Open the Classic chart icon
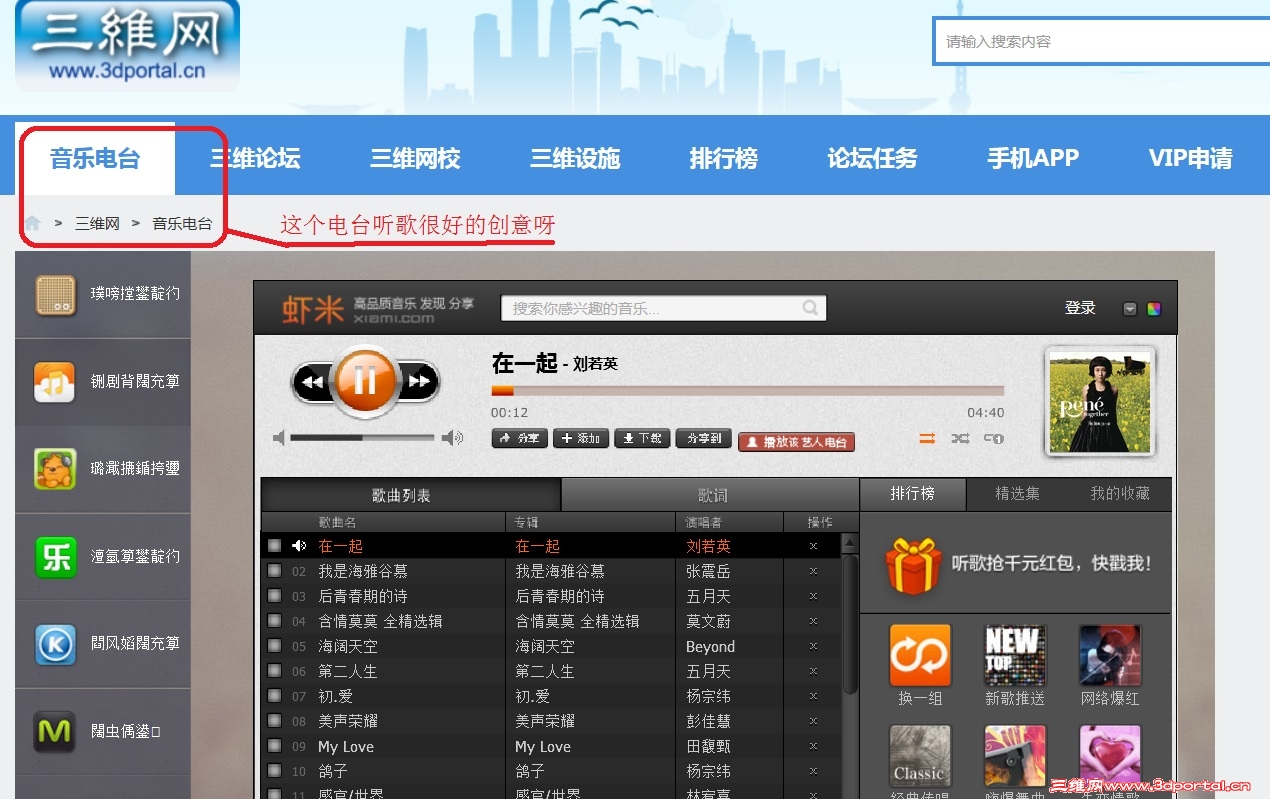This screenshot has height=799, width=1270. click(x=920, y=757)
